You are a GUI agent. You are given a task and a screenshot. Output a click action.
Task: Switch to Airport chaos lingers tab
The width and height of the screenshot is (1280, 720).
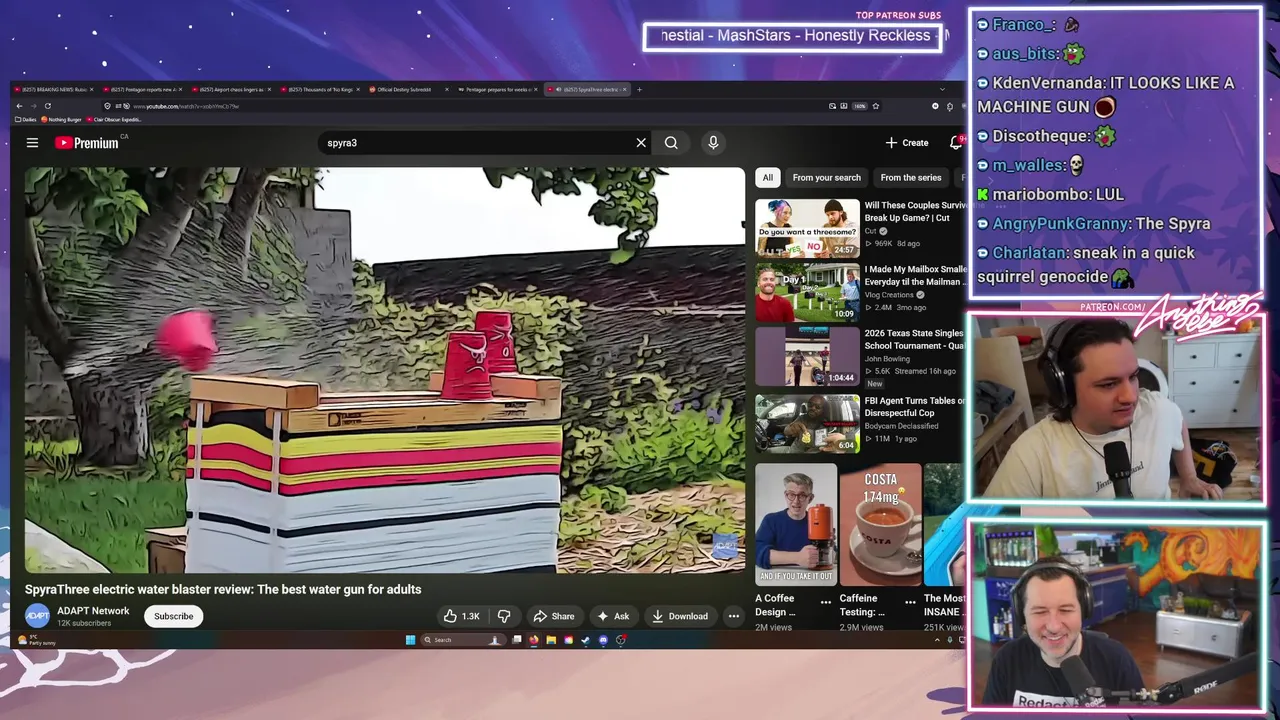point(231,90)
